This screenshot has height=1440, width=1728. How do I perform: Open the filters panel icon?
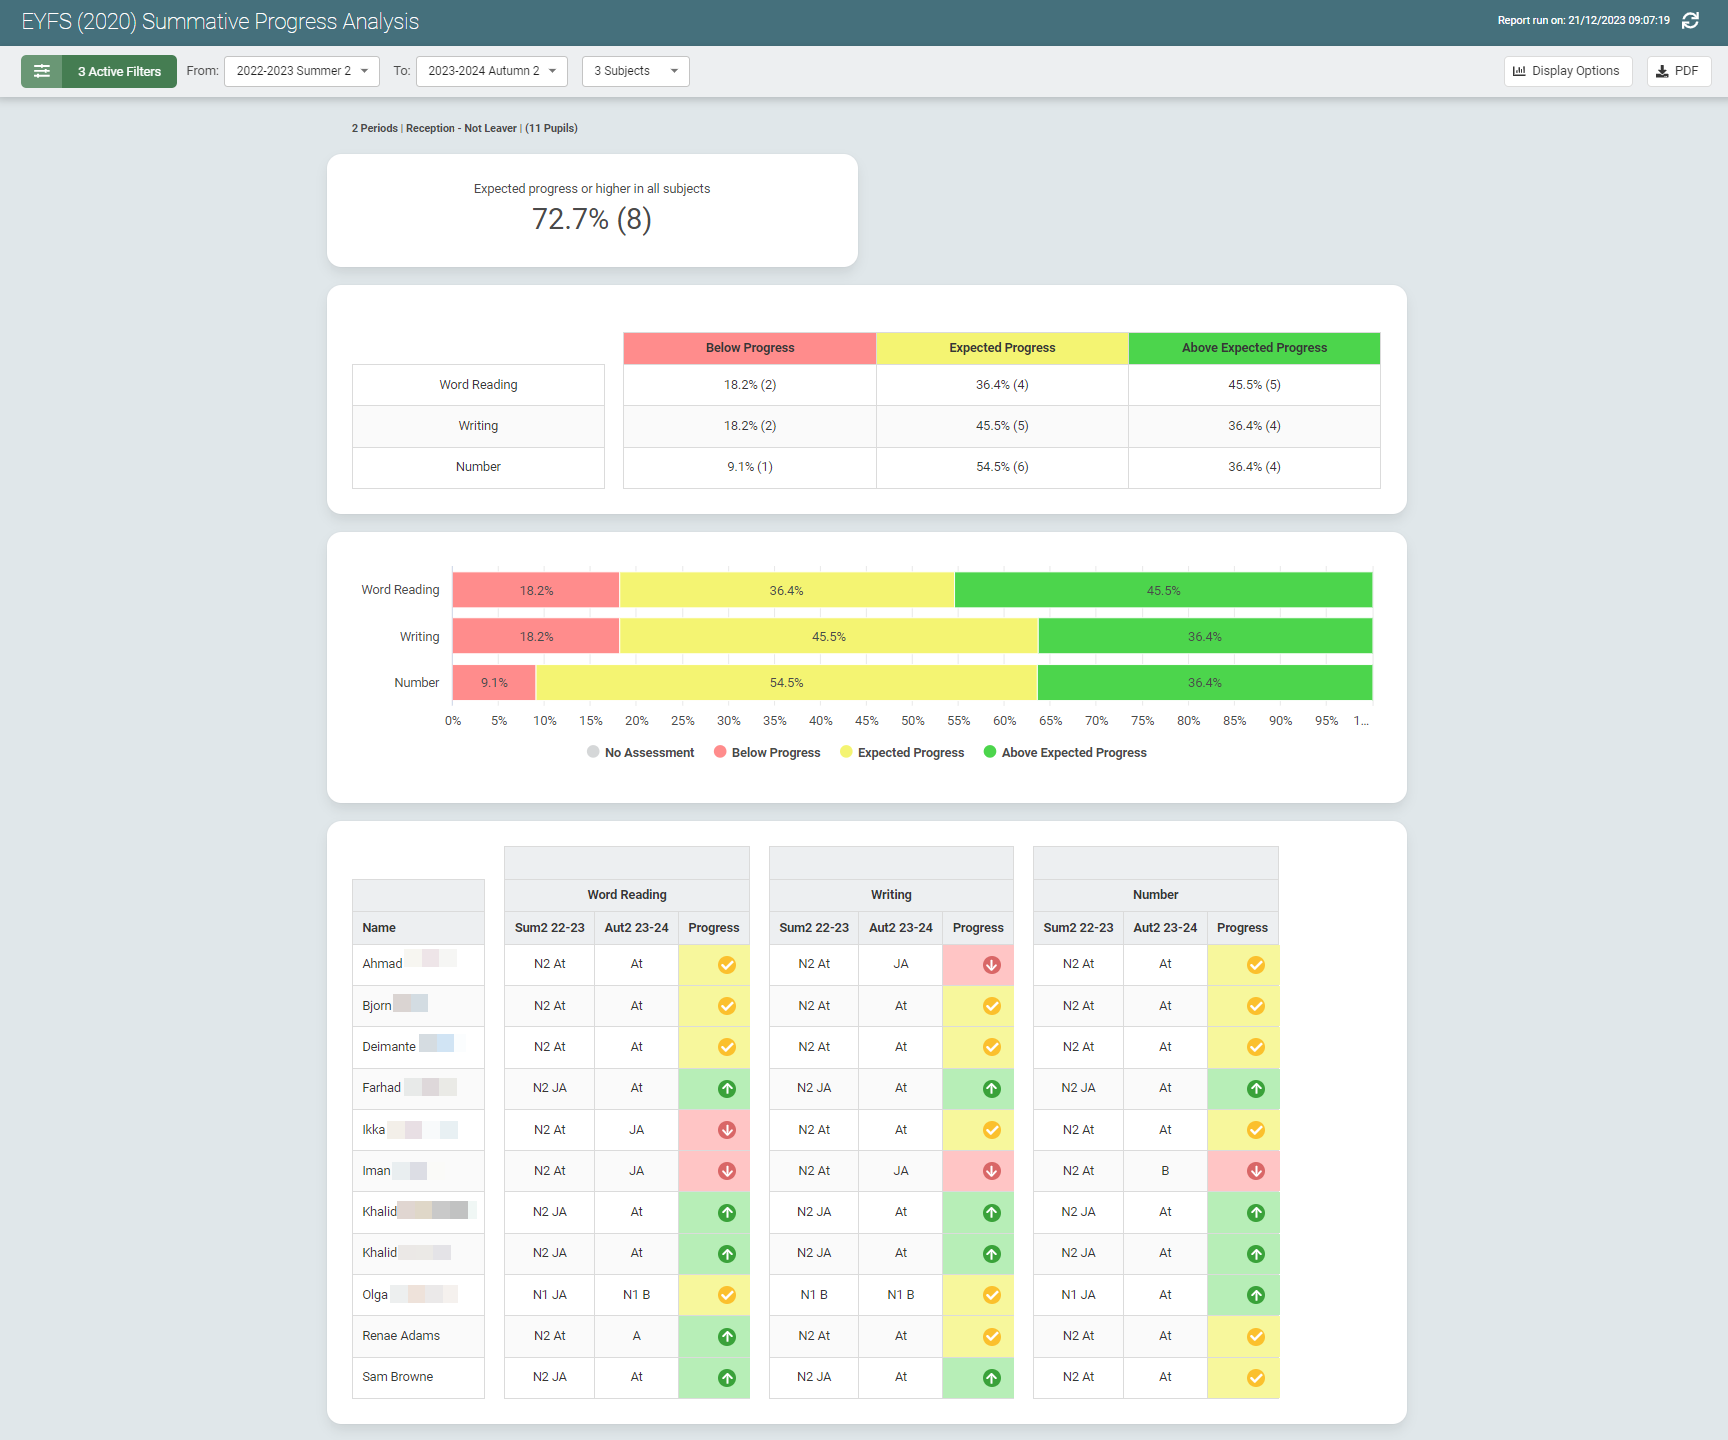pyautogui.click(x=42, y=71)
